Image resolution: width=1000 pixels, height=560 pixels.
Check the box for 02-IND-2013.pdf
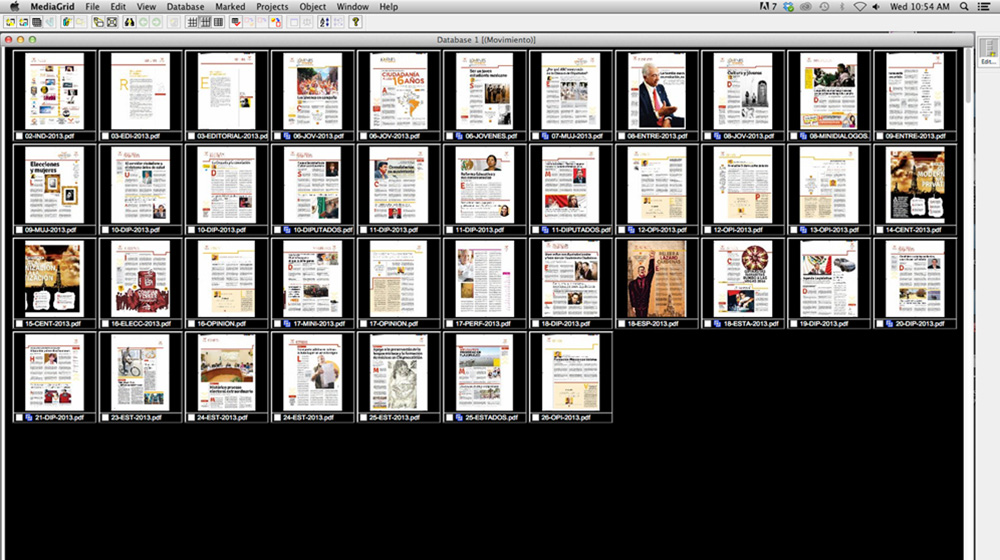pos(19,136)
